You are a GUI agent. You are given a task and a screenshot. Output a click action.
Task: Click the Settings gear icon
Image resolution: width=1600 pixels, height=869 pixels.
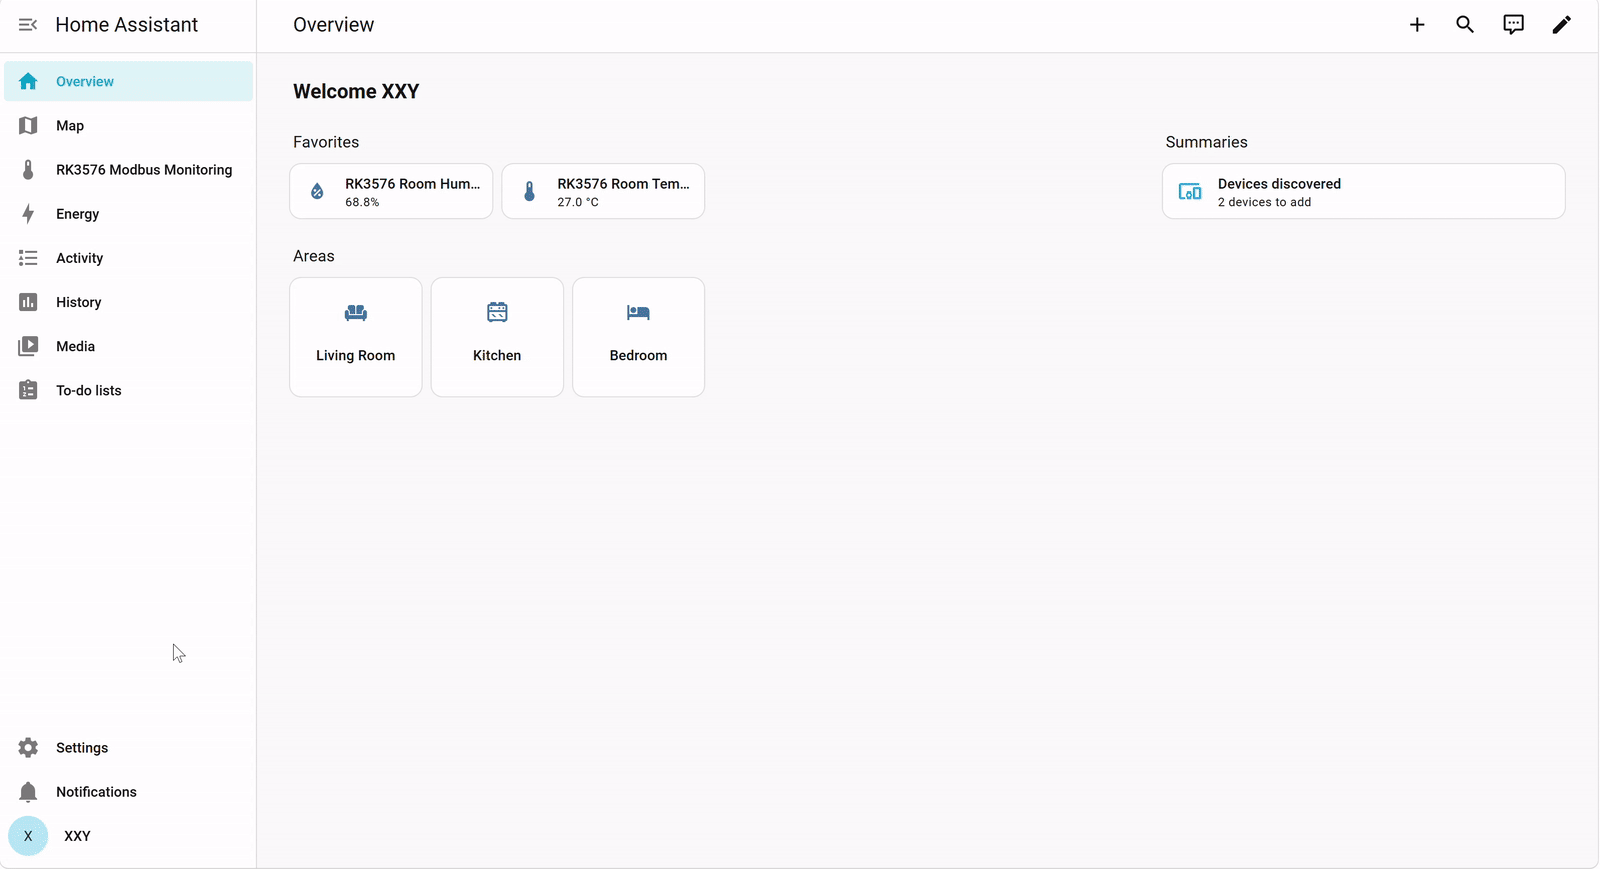tap(28, 748)
